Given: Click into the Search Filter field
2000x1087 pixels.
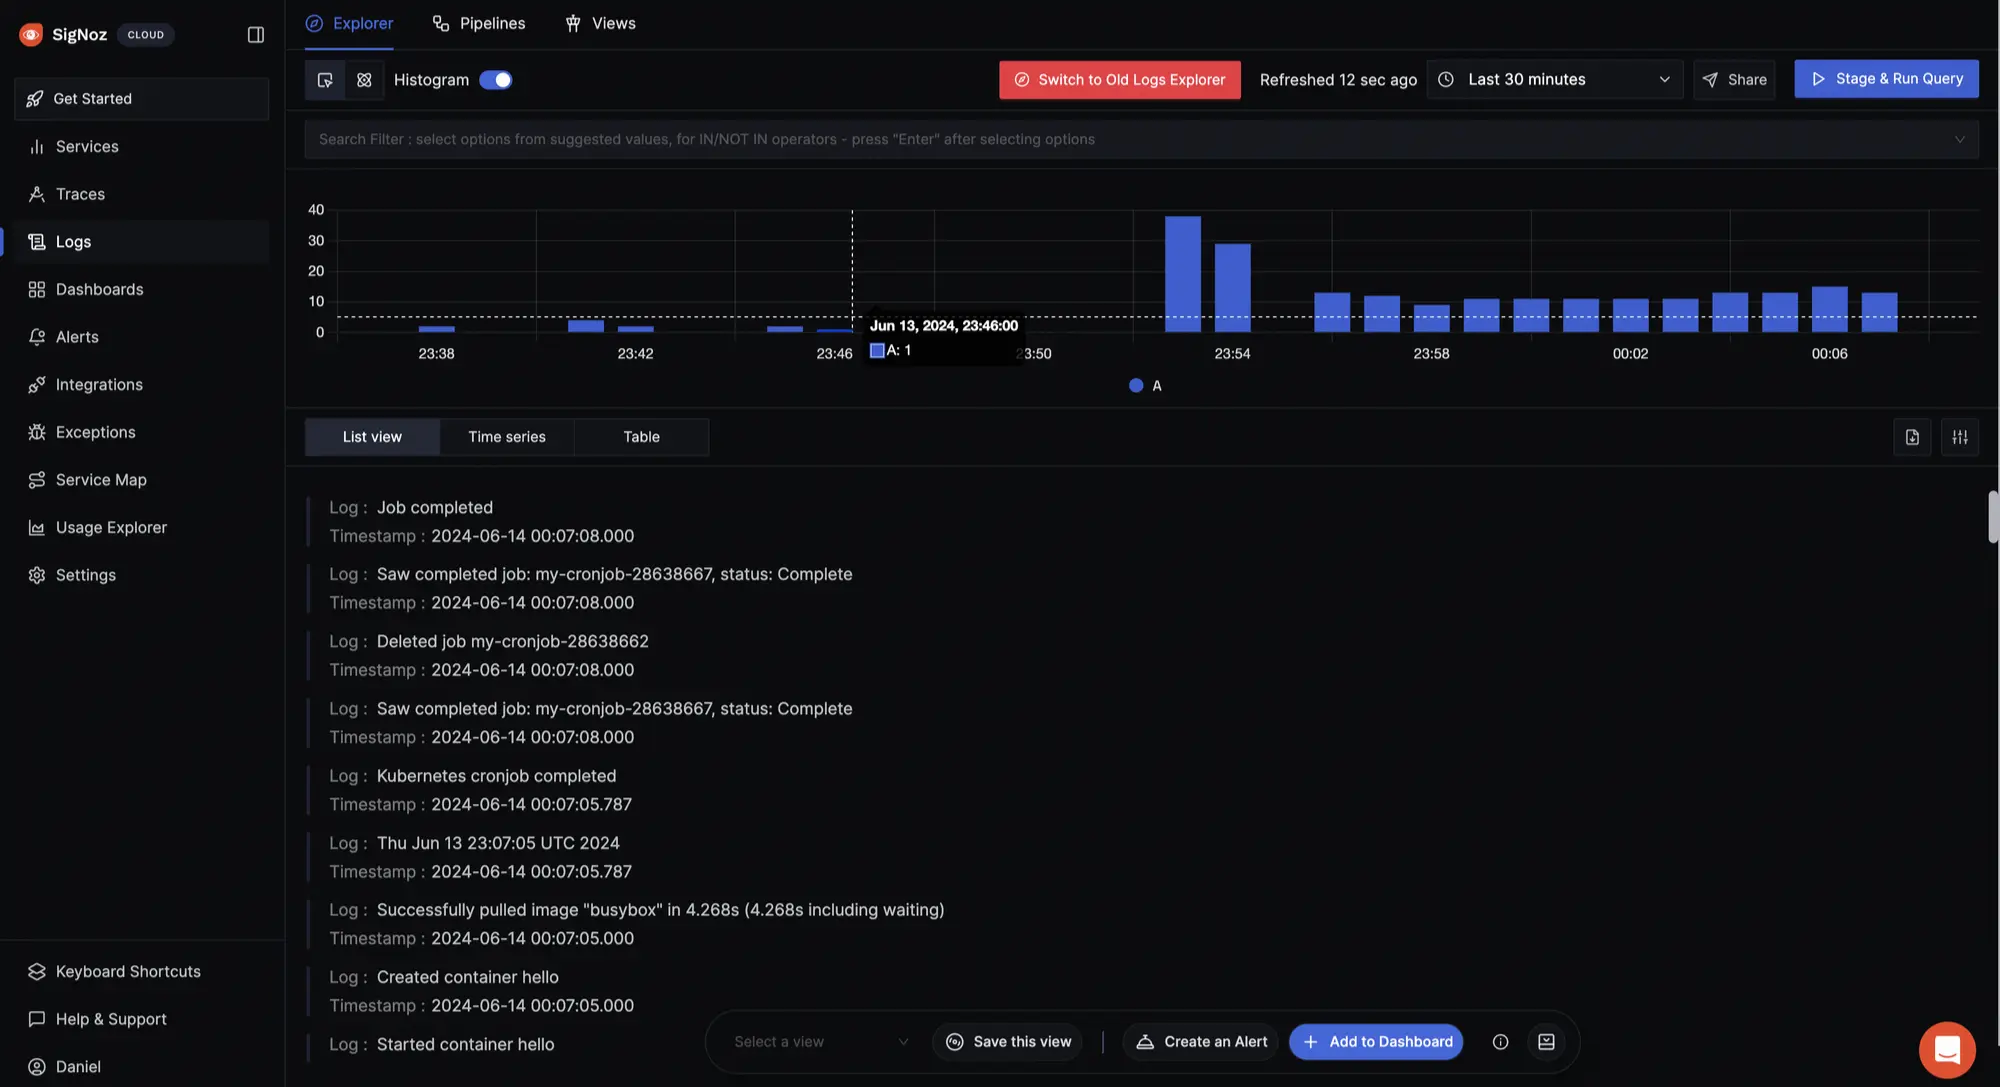Looking at the screenshot, I should [x=1141, y=140].
